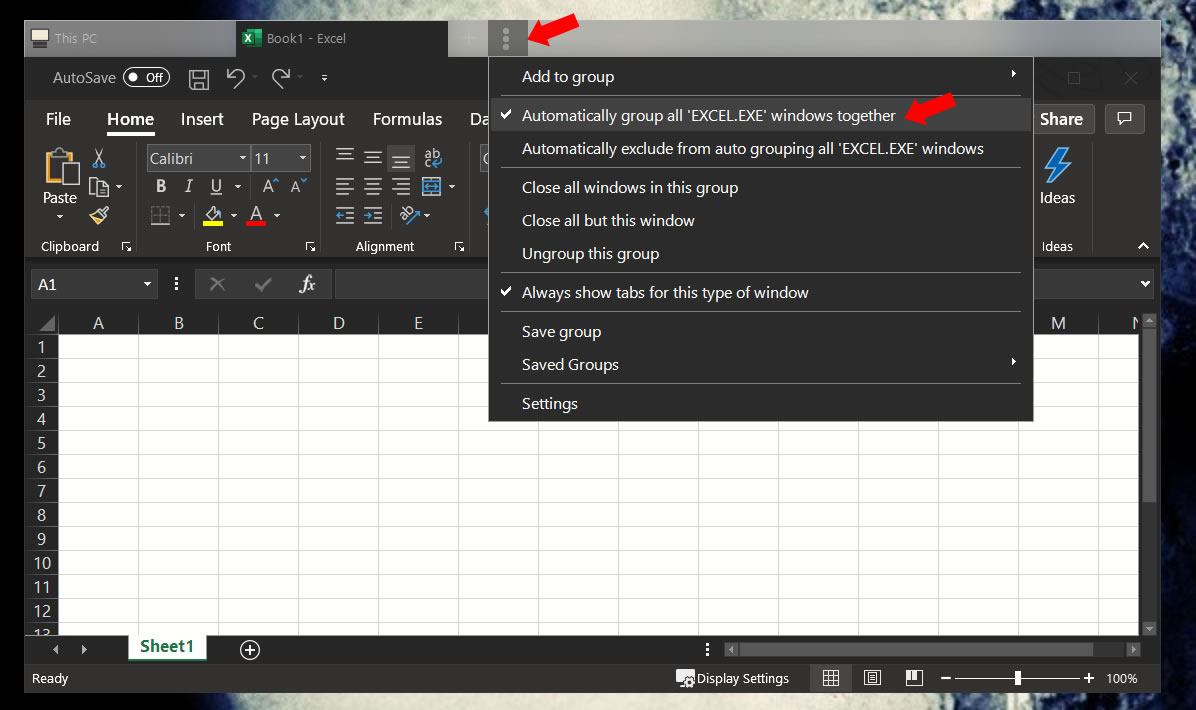The height and width of the screenshot is (710, 1196).
Task: Open the 'Add to group' submenu
Action: 760,76
